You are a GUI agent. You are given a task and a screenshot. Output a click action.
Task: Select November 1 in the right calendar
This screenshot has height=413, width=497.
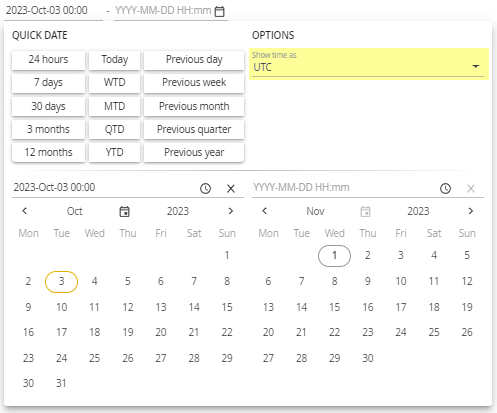click(x=334, y=256)
